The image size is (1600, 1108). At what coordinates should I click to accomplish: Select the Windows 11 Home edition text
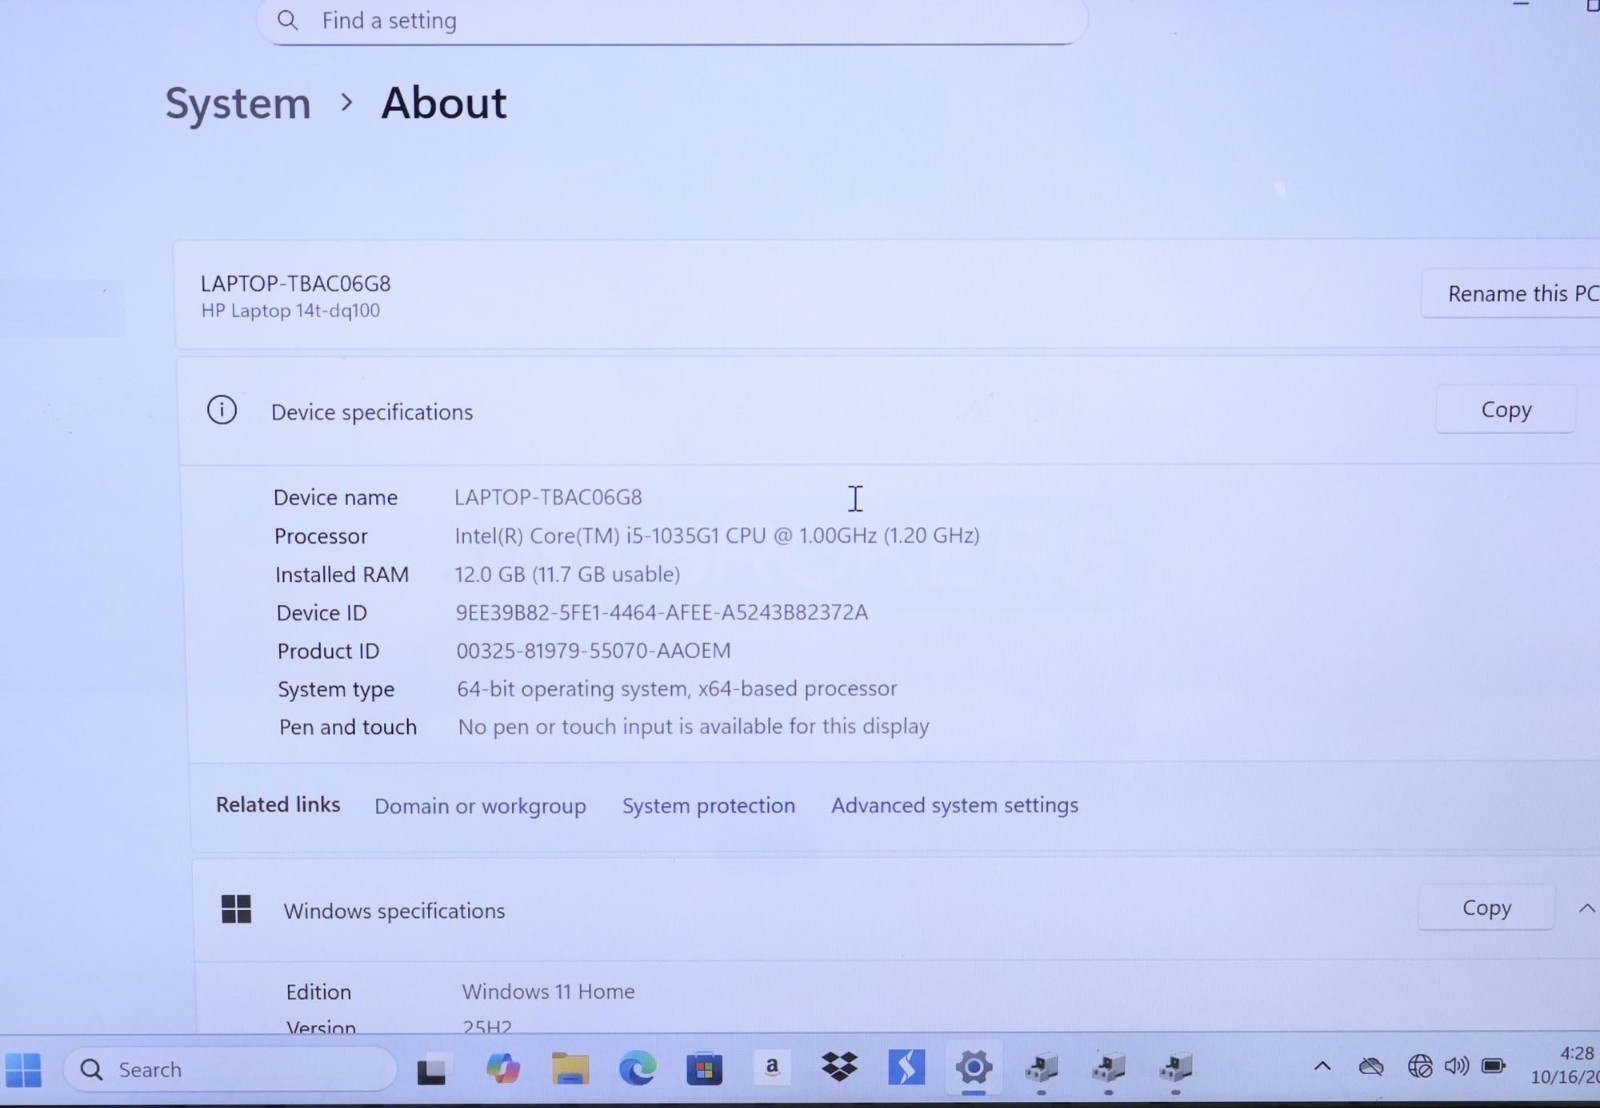[548, 992]
